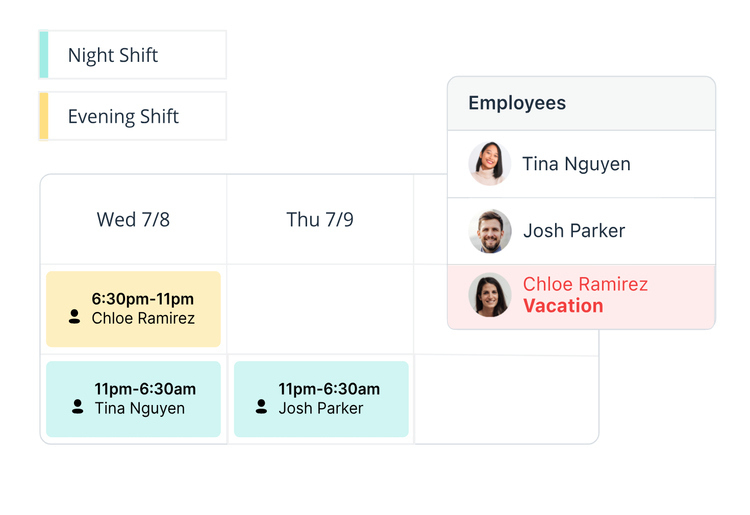Open Tina Nguyen's 11pm-6:30am shift card
Screen dimensions: 750x515
pos(133,399)
